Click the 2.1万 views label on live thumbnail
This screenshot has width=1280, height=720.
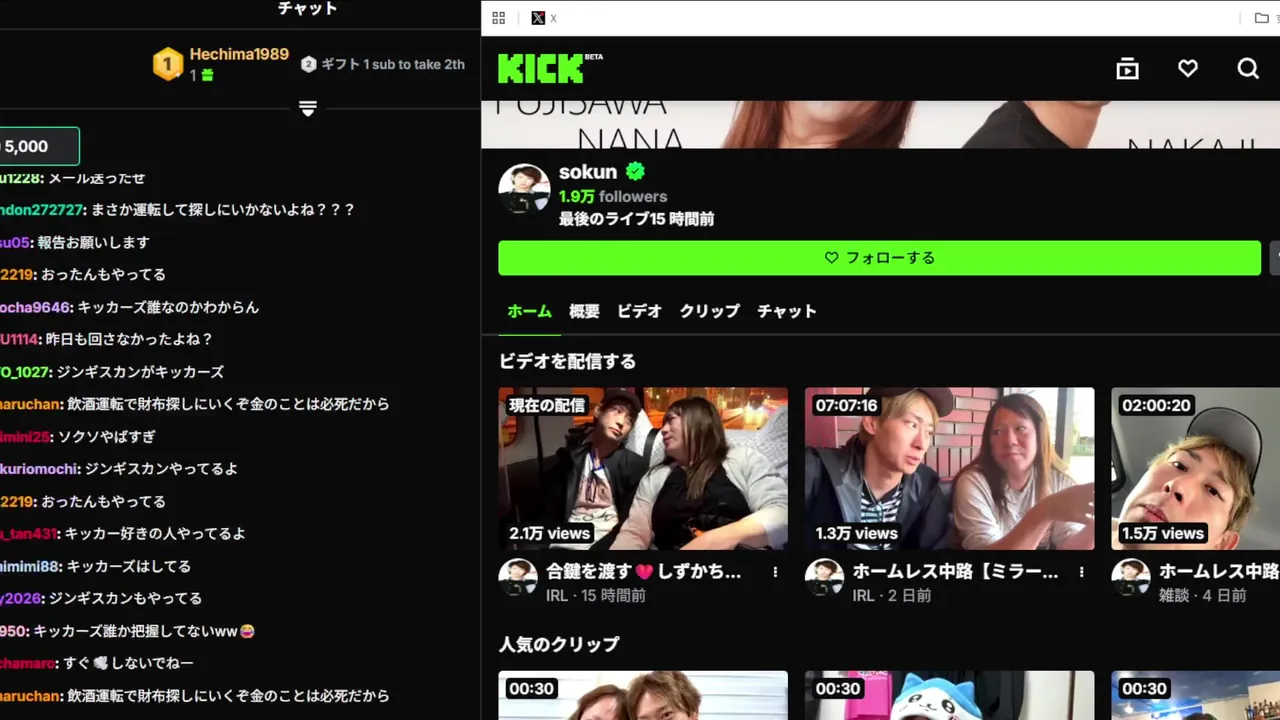click(550, 533)
